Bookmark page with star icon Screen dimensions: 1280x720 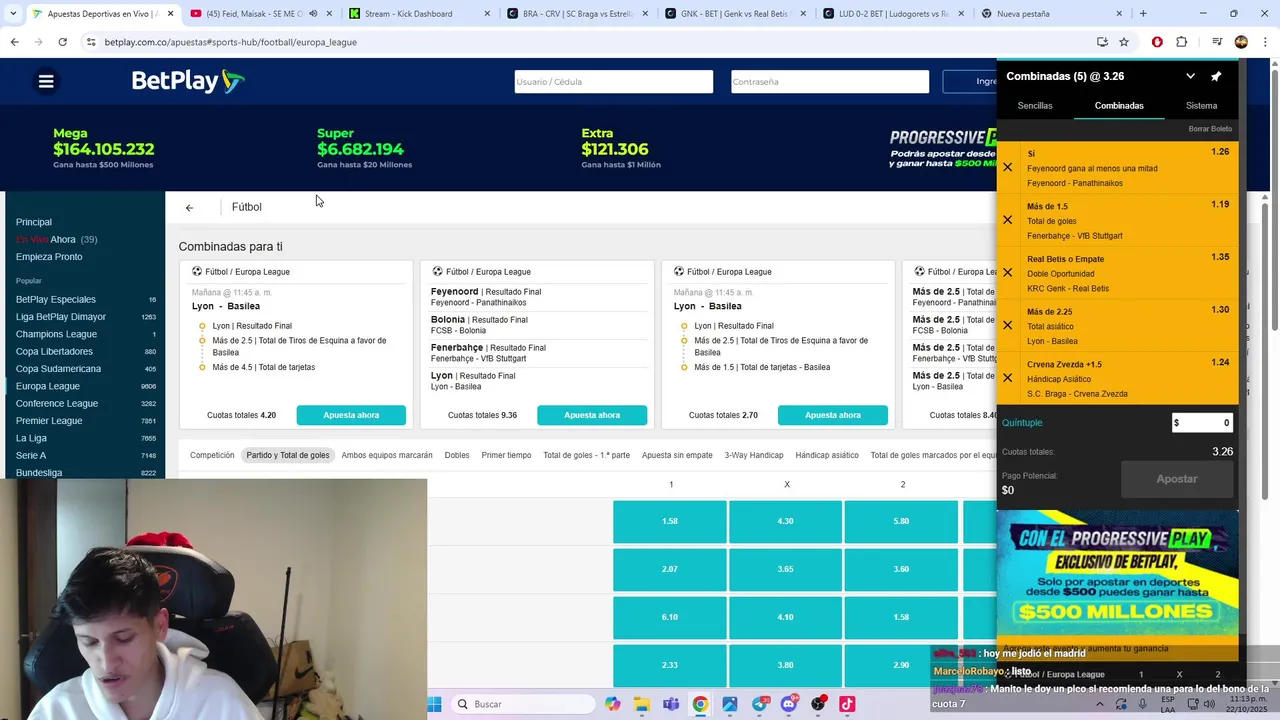pyautogui.click(x=1124, y=42)
